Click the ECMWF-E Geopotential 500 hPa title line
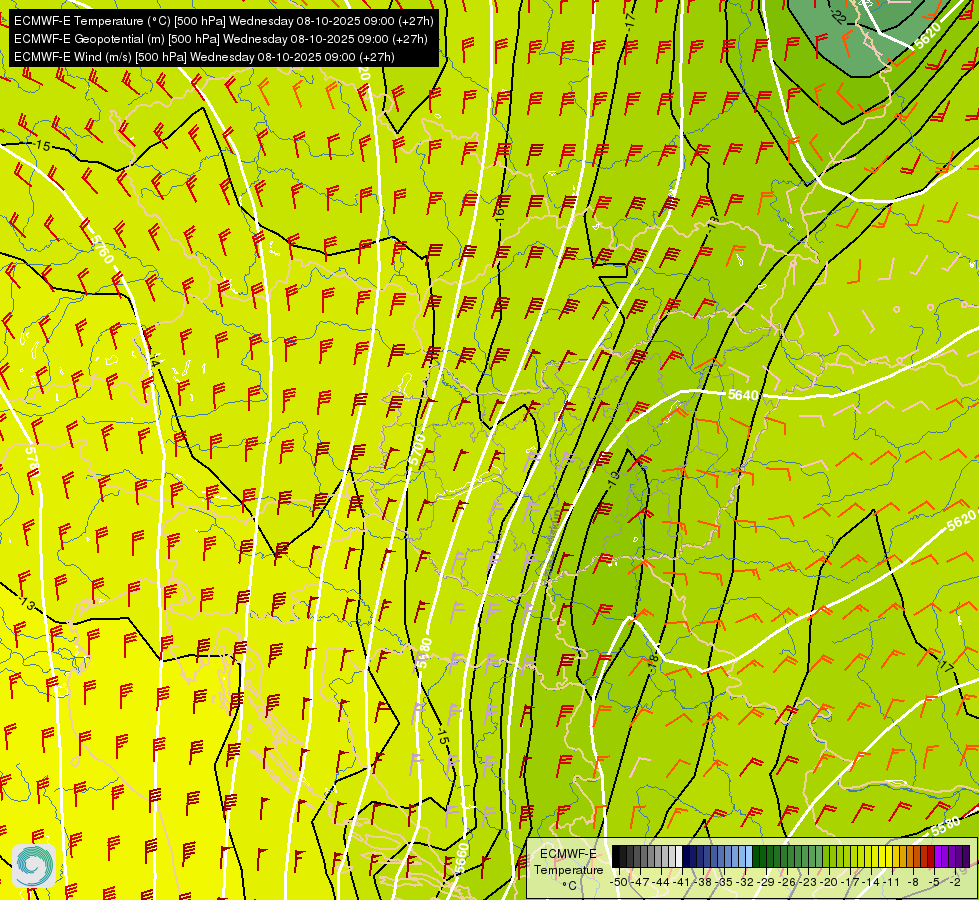This screenshot has height=900, width=979. (x=220, y=39)
